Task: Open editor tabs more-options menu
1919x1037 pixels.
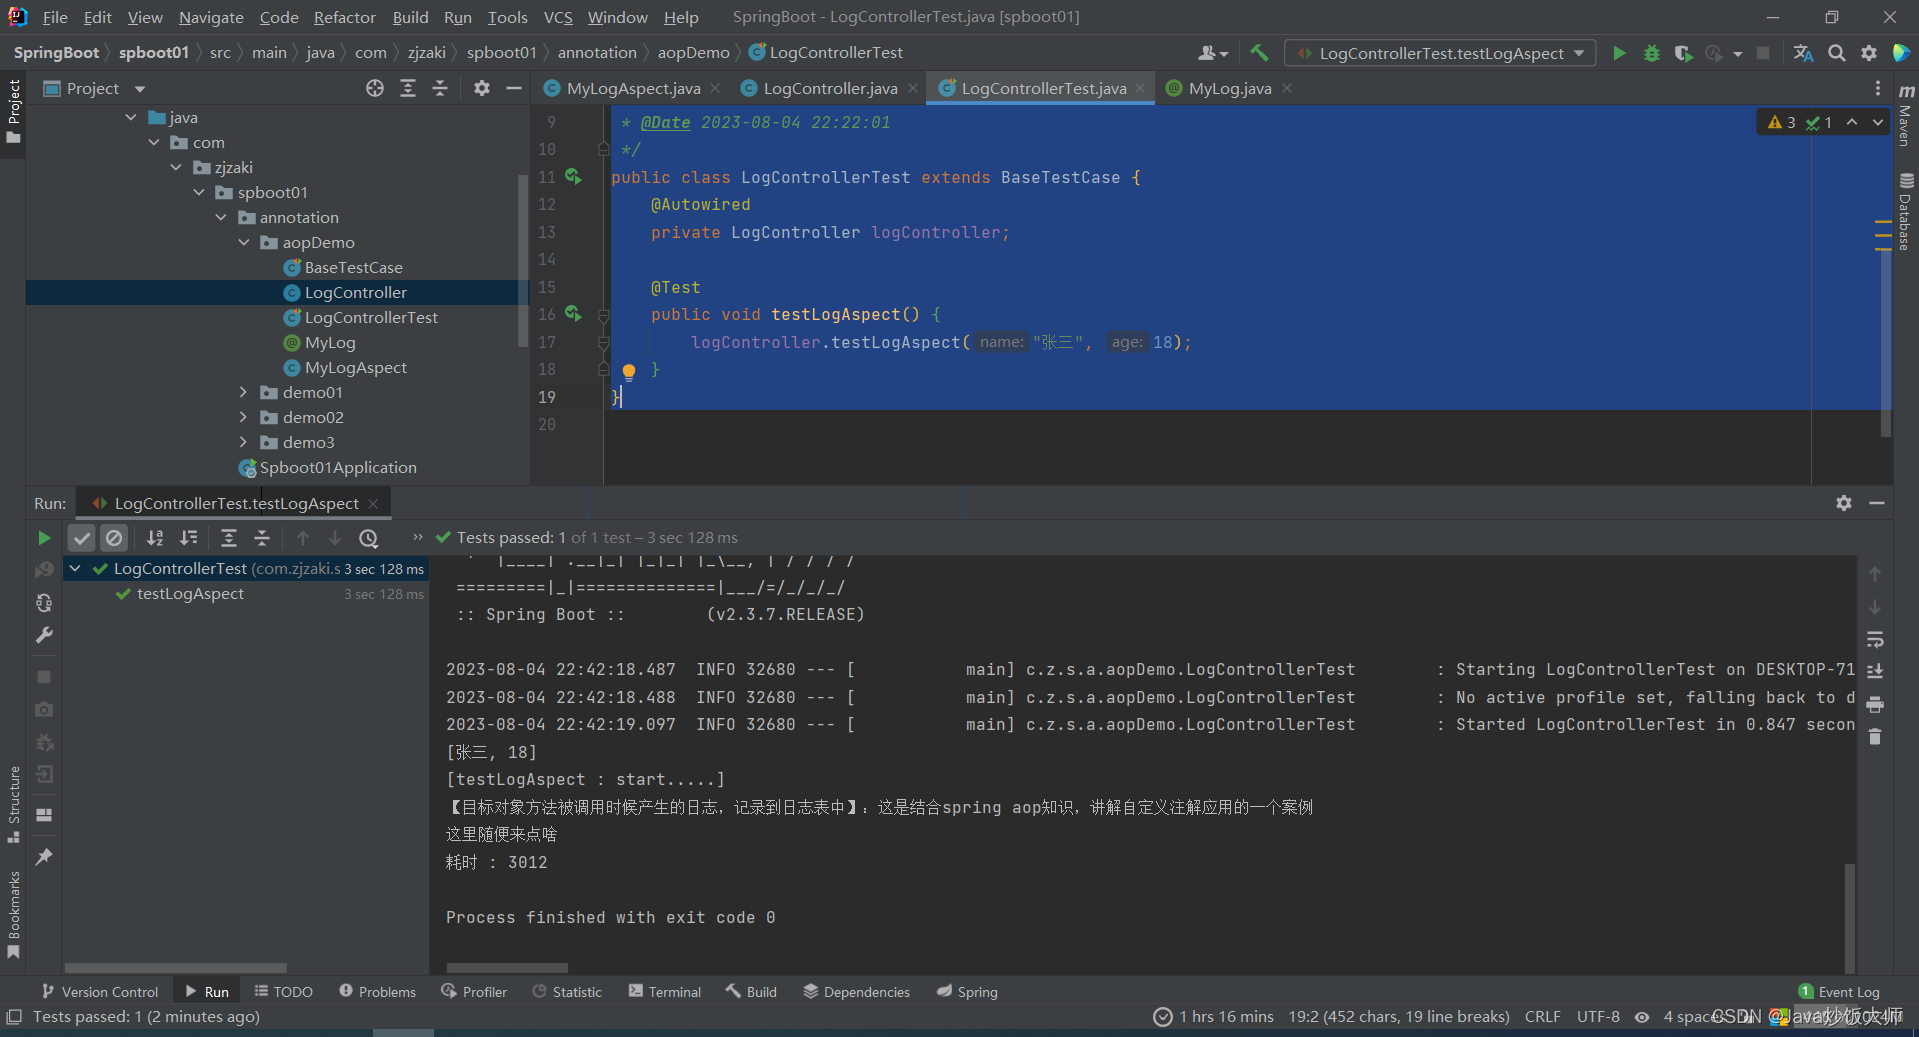Action: click(x=1878, y=88)
